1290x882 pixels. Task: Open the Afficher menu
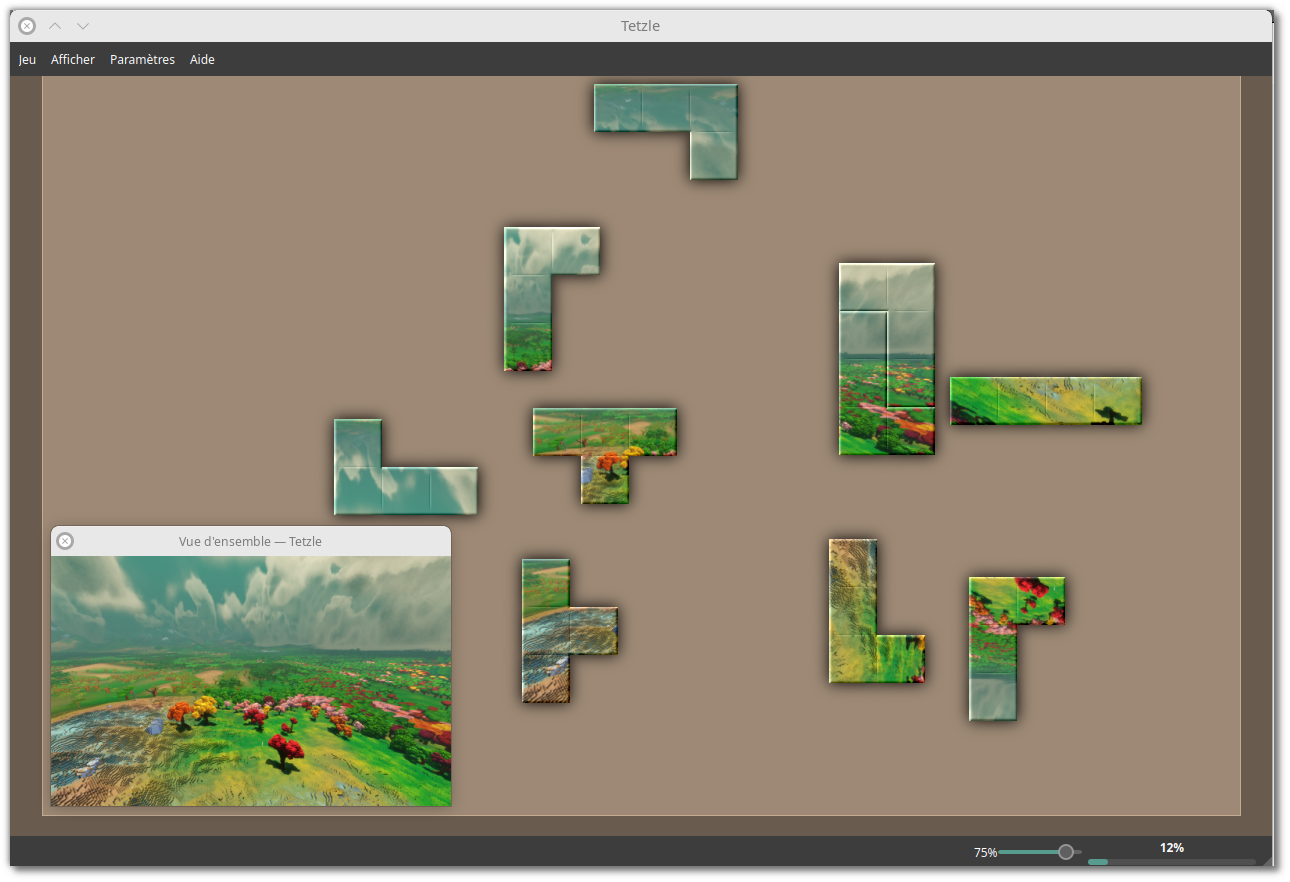pyautogui.click(x=73, y=60)
